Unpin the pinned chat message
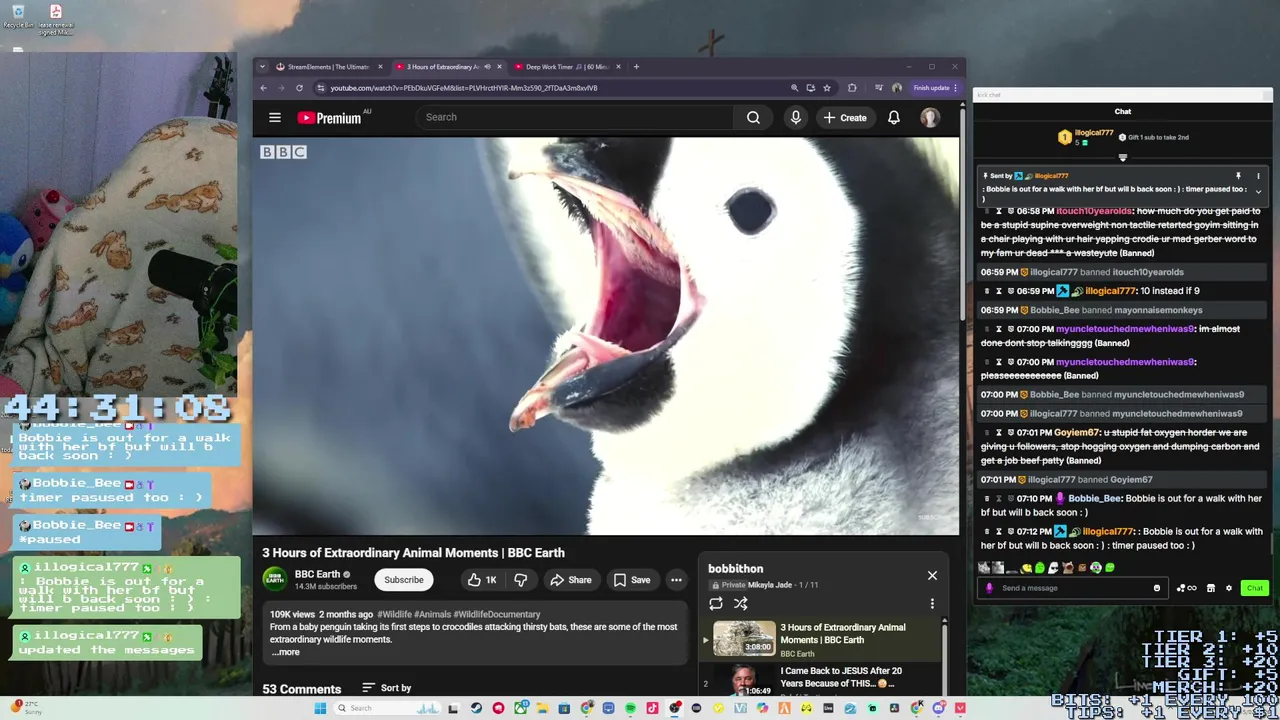This screenshot has width=1280, height=720. [1238, 176]
